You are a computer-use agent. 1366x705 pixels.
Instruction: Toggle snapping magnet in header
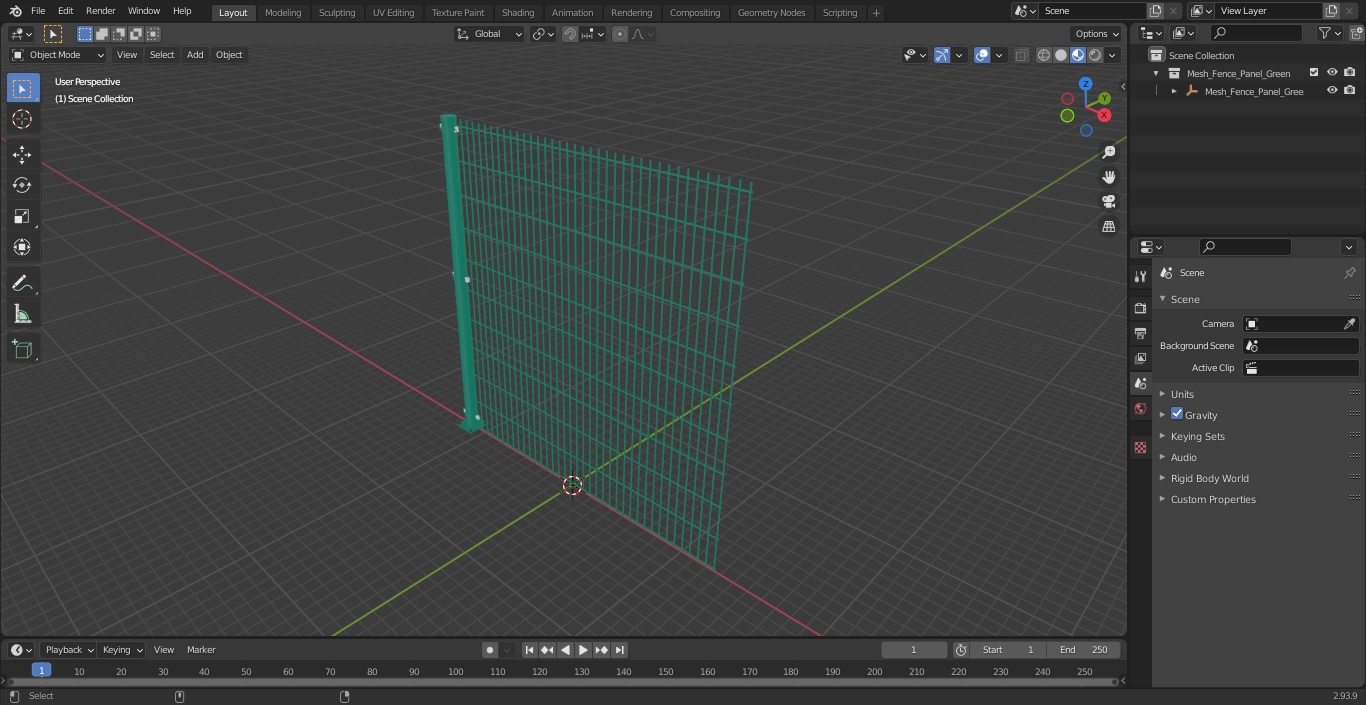(x=570, y=34)
